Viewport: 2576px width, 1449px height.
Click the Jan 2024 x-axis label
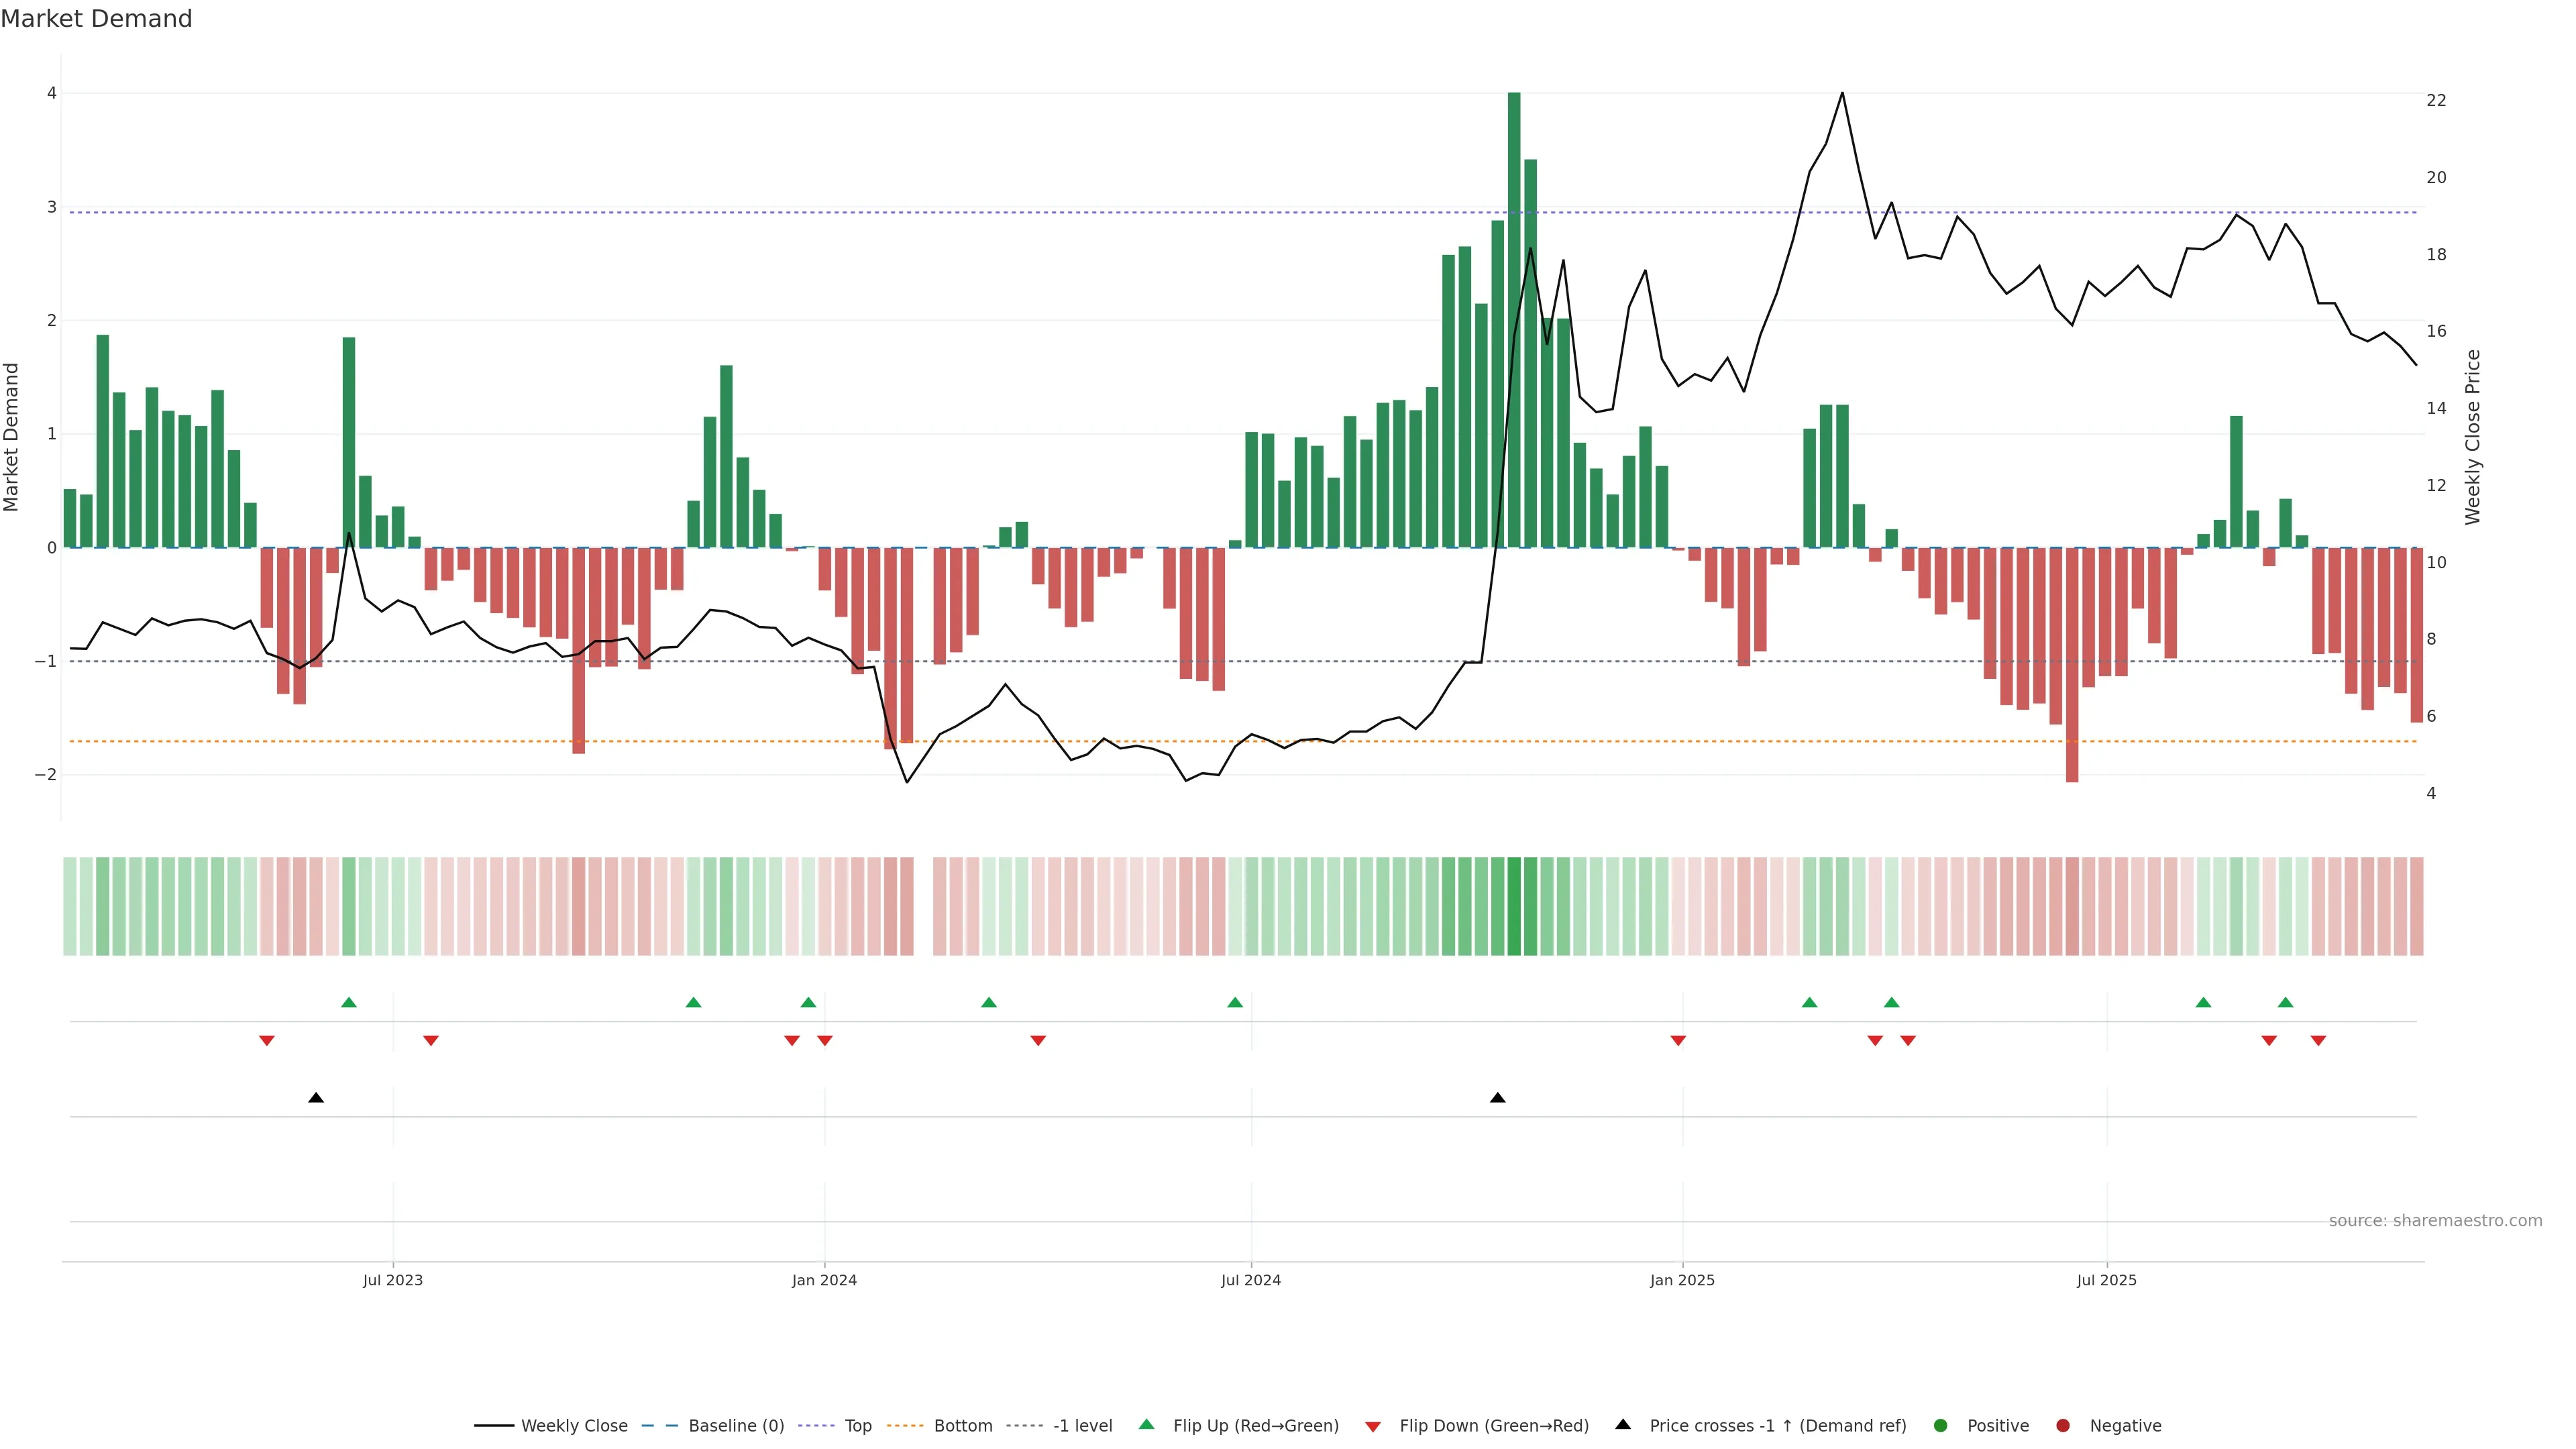point(824,1280)
